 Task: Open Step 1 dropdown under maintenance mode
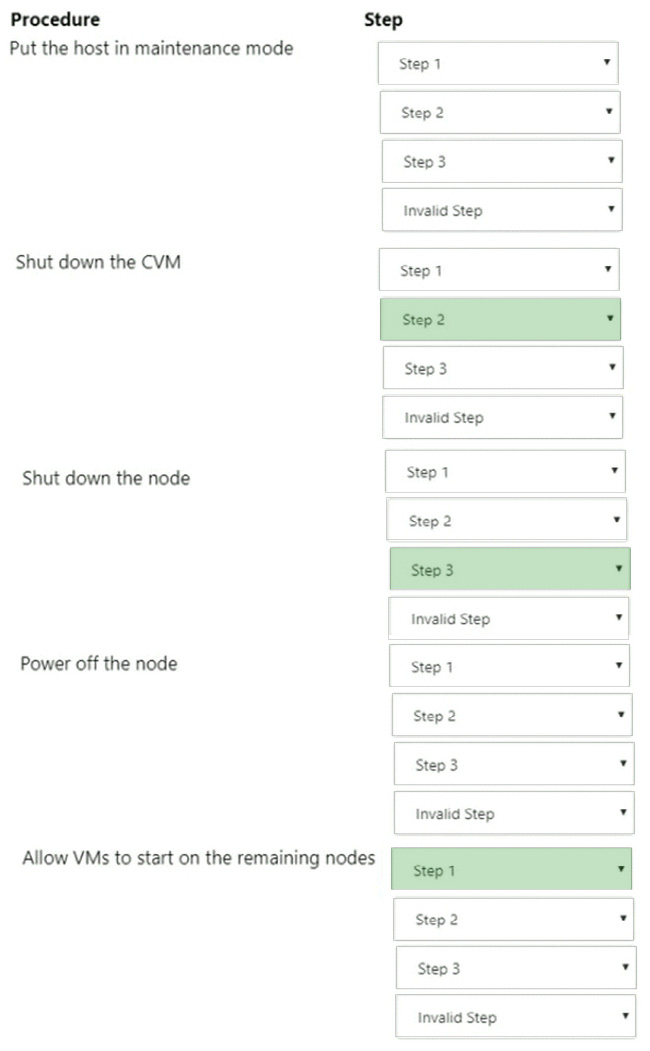click(x=498, y=64)
